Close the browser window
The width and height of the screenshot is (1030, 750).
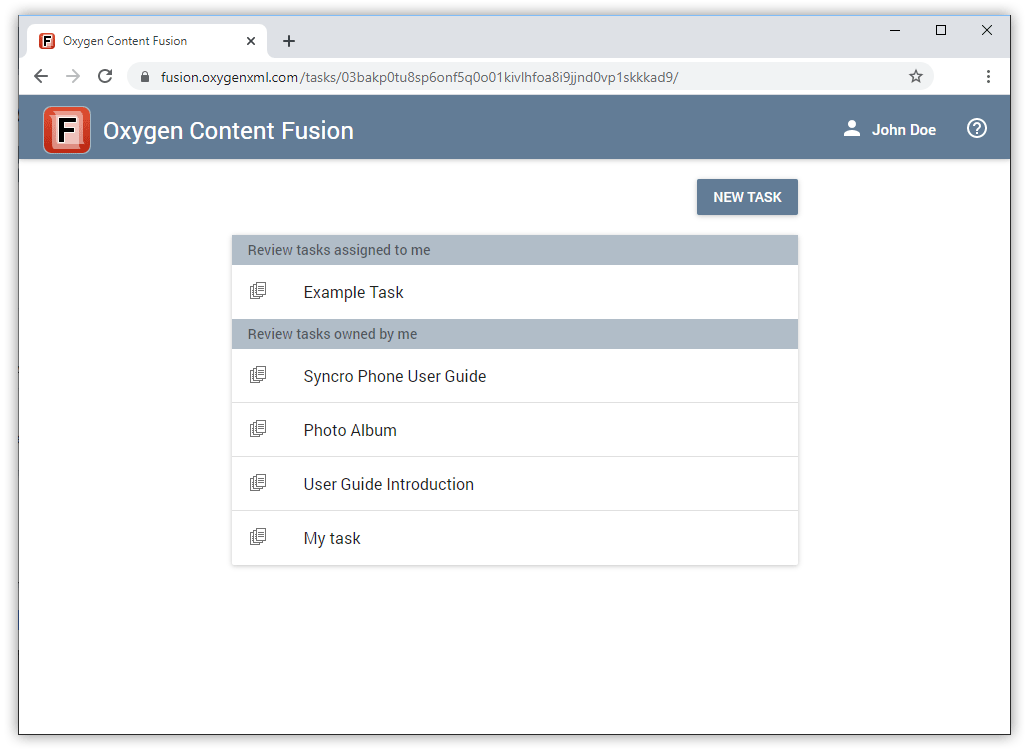pos(987,30)
